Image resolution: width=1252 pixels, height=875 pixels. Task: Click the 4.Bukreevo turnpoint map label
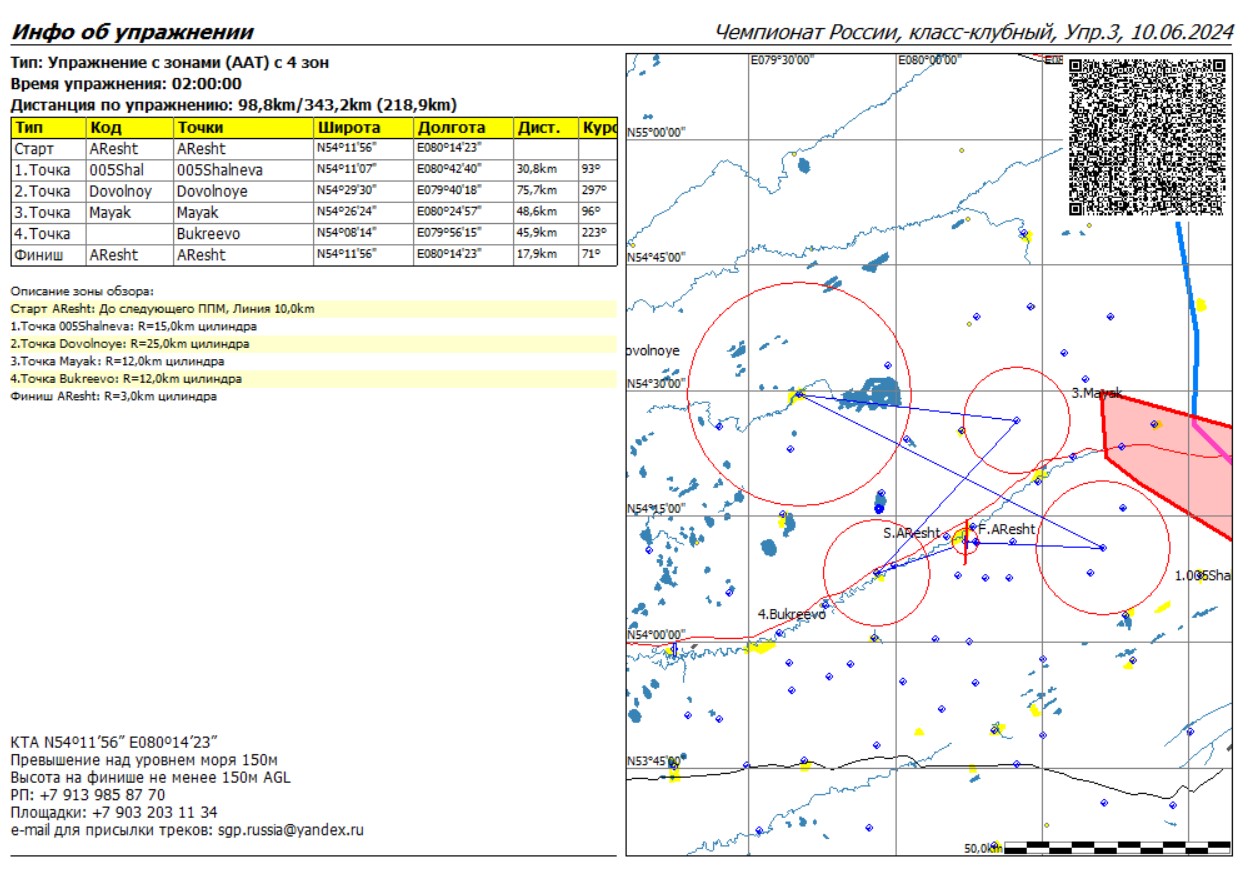pyautogui.click(x=791, y=614)
